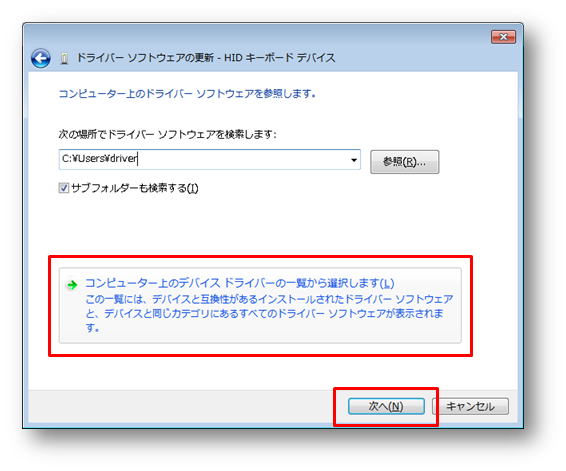The height and width of the screenshot is (471, 566).
Task: Click the blue back arrow button
Action: (x=40, y=58)
